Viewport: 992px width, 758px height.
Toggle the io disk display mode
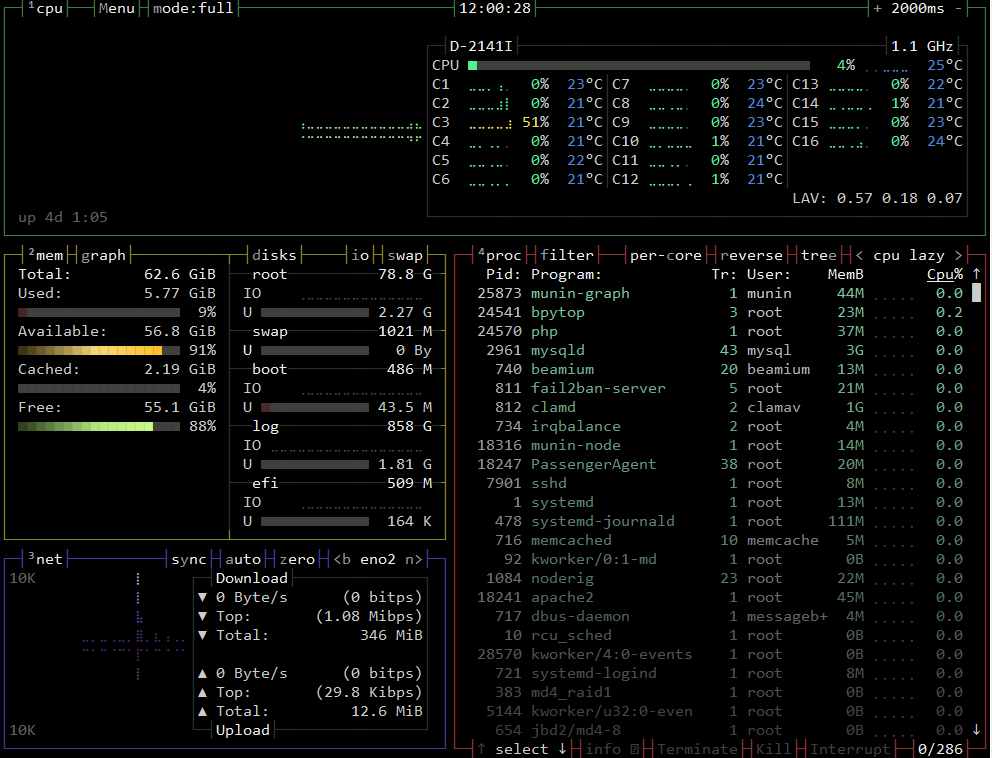[x=360, y=255]
